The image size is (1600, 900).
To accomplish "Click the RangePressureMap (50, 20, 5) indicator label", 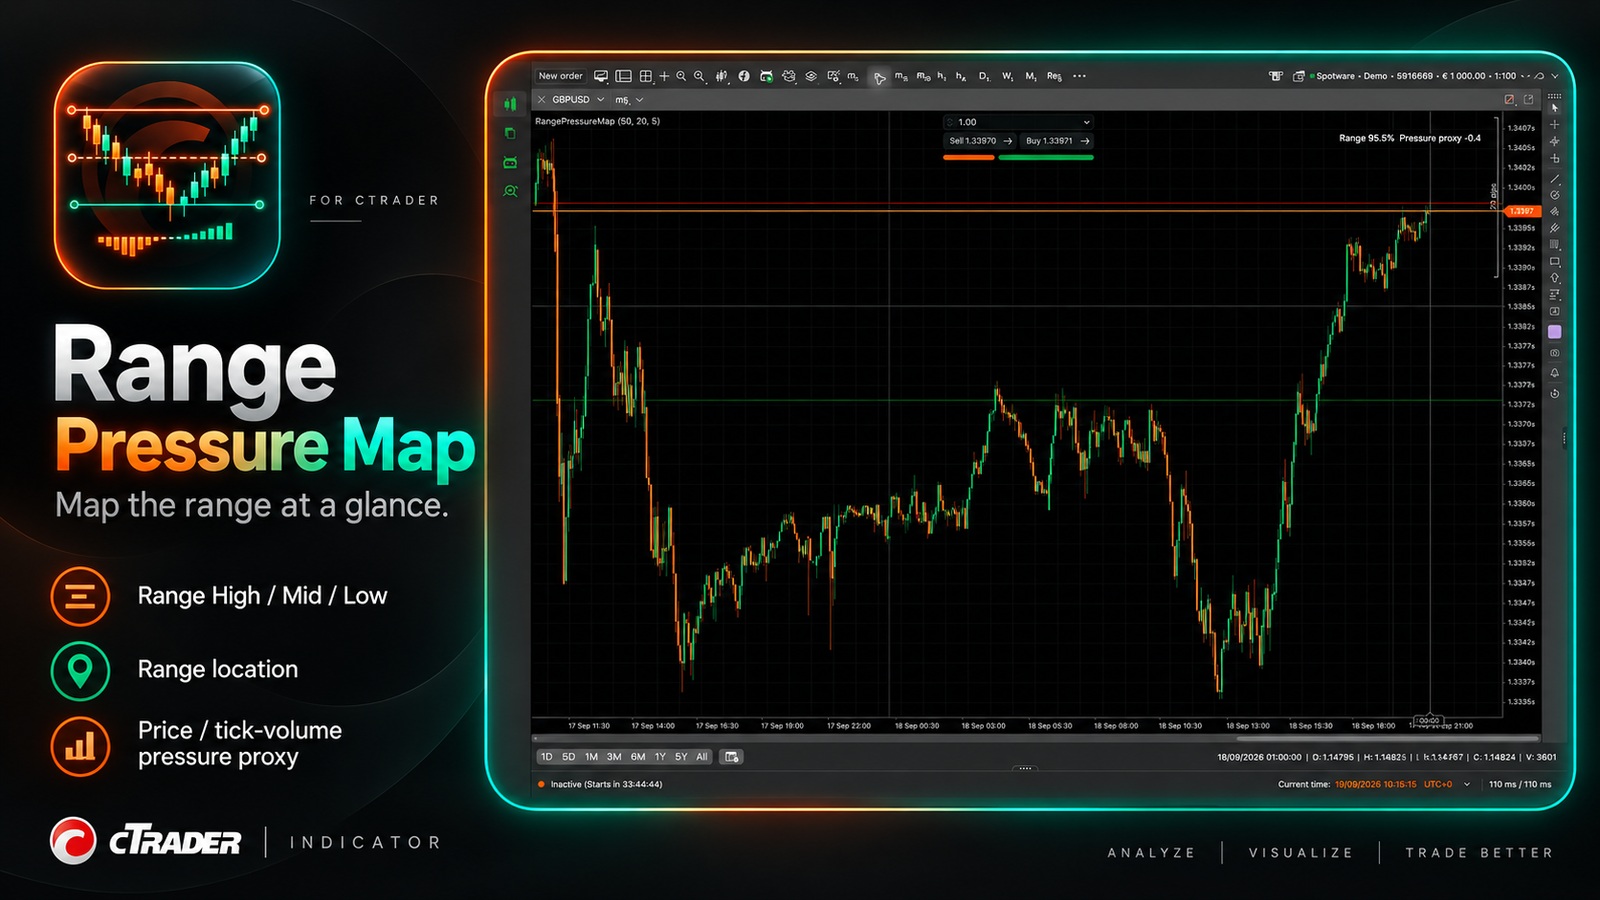I will click(x=597, y=121).
